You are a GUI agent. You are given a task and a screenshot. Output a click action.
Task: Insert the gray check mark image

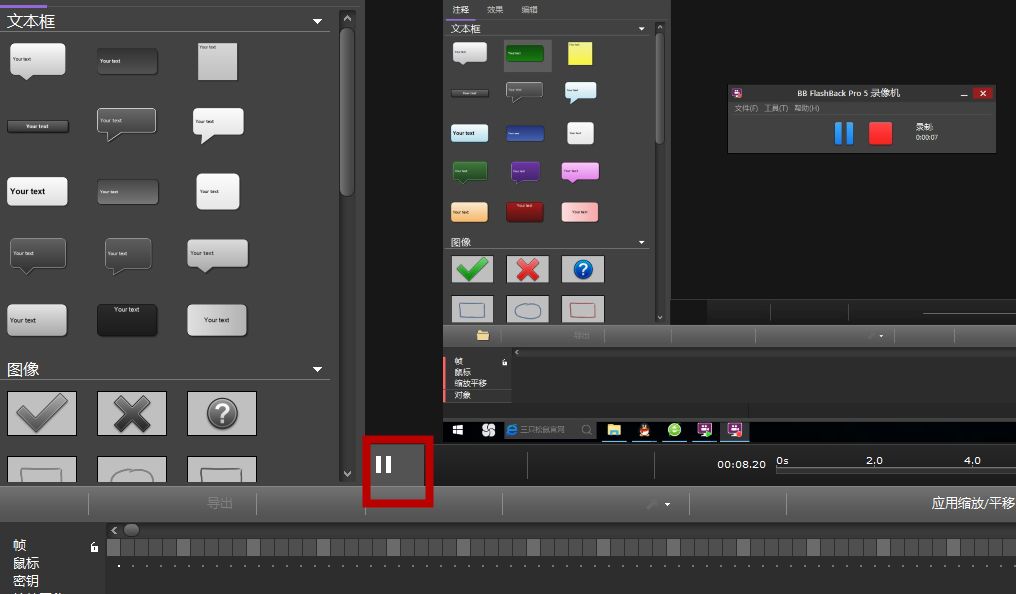41,413
